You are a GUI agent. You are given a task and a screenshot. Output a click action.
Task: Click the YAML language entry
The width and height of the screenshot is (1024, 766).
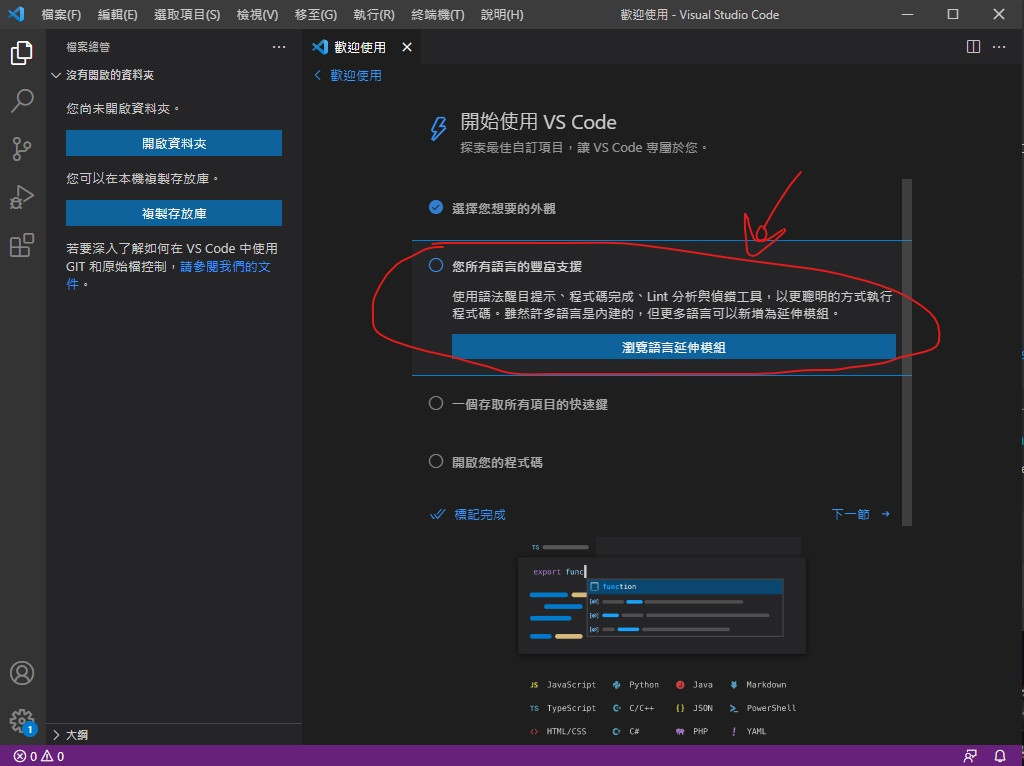pyautogui.click(x=748, y=732)
